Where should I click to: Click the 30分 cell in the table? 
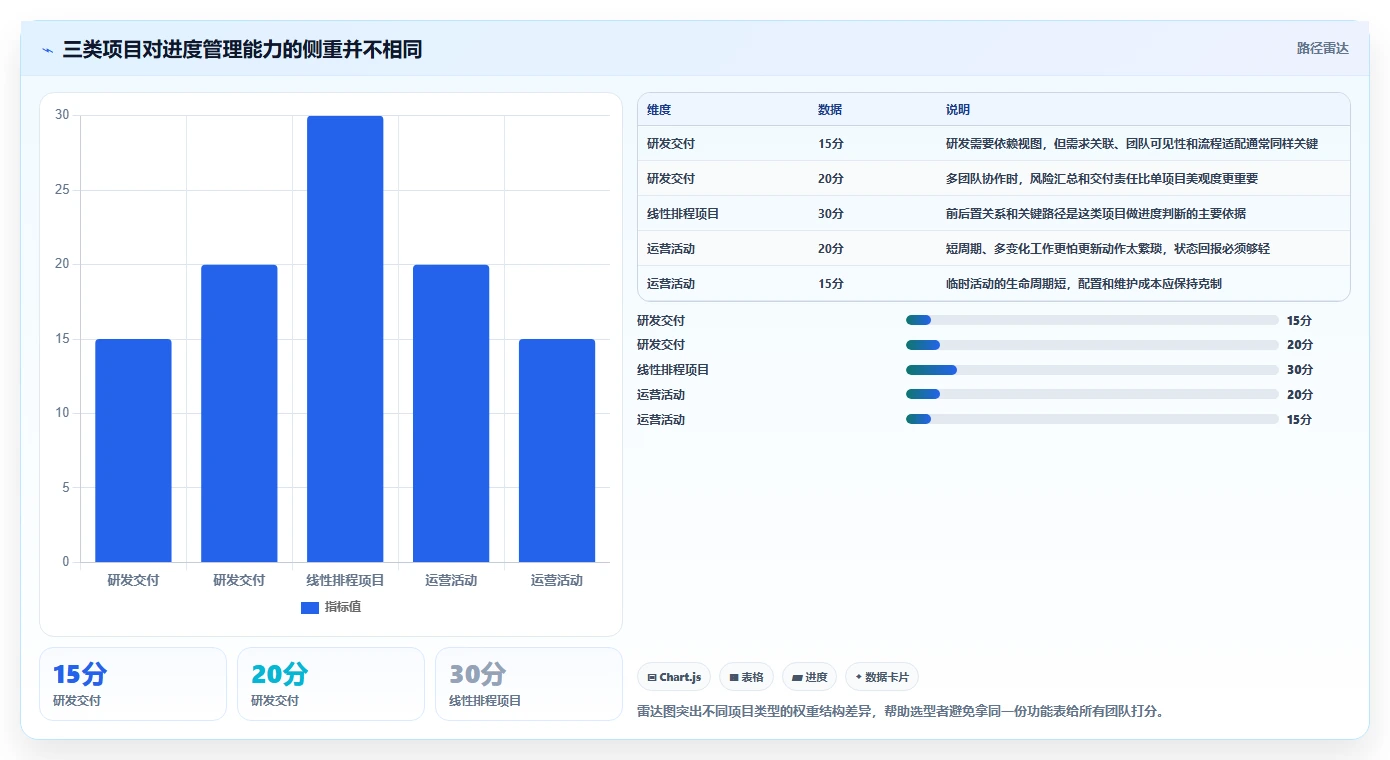click(831, 214)
